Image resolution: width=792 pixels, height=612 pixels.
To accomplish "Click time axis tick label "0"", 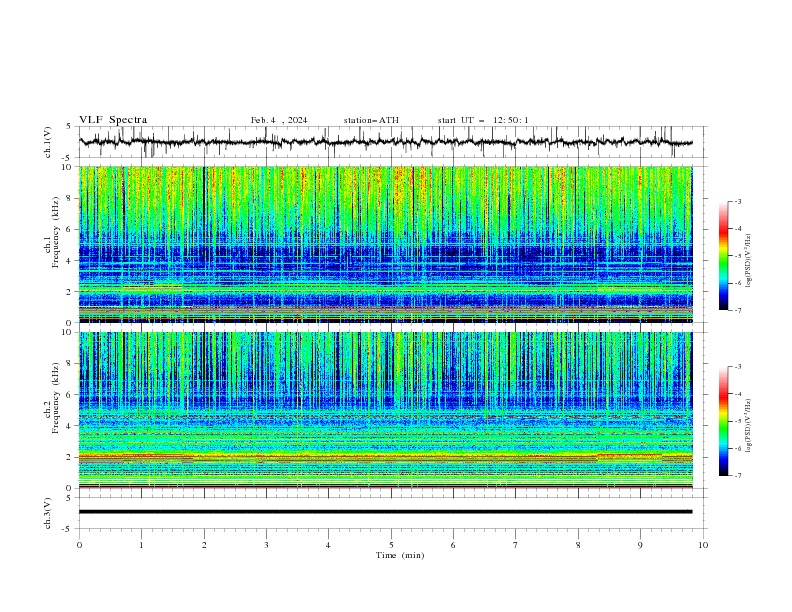I will pyautogui.click(x=79, y=545).
